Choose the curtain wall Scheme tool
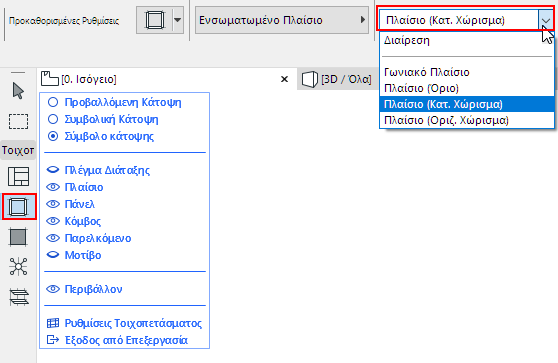 (19, 177)
